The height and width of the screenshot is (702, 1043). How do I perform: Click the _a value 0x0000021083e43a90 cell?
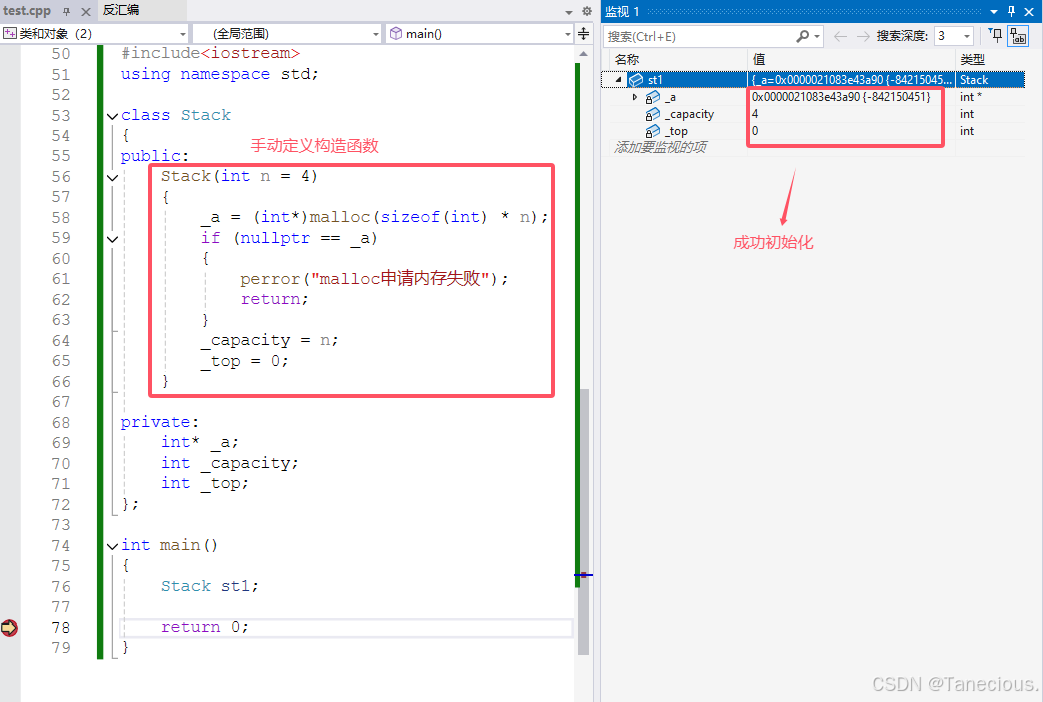[851, 97]
